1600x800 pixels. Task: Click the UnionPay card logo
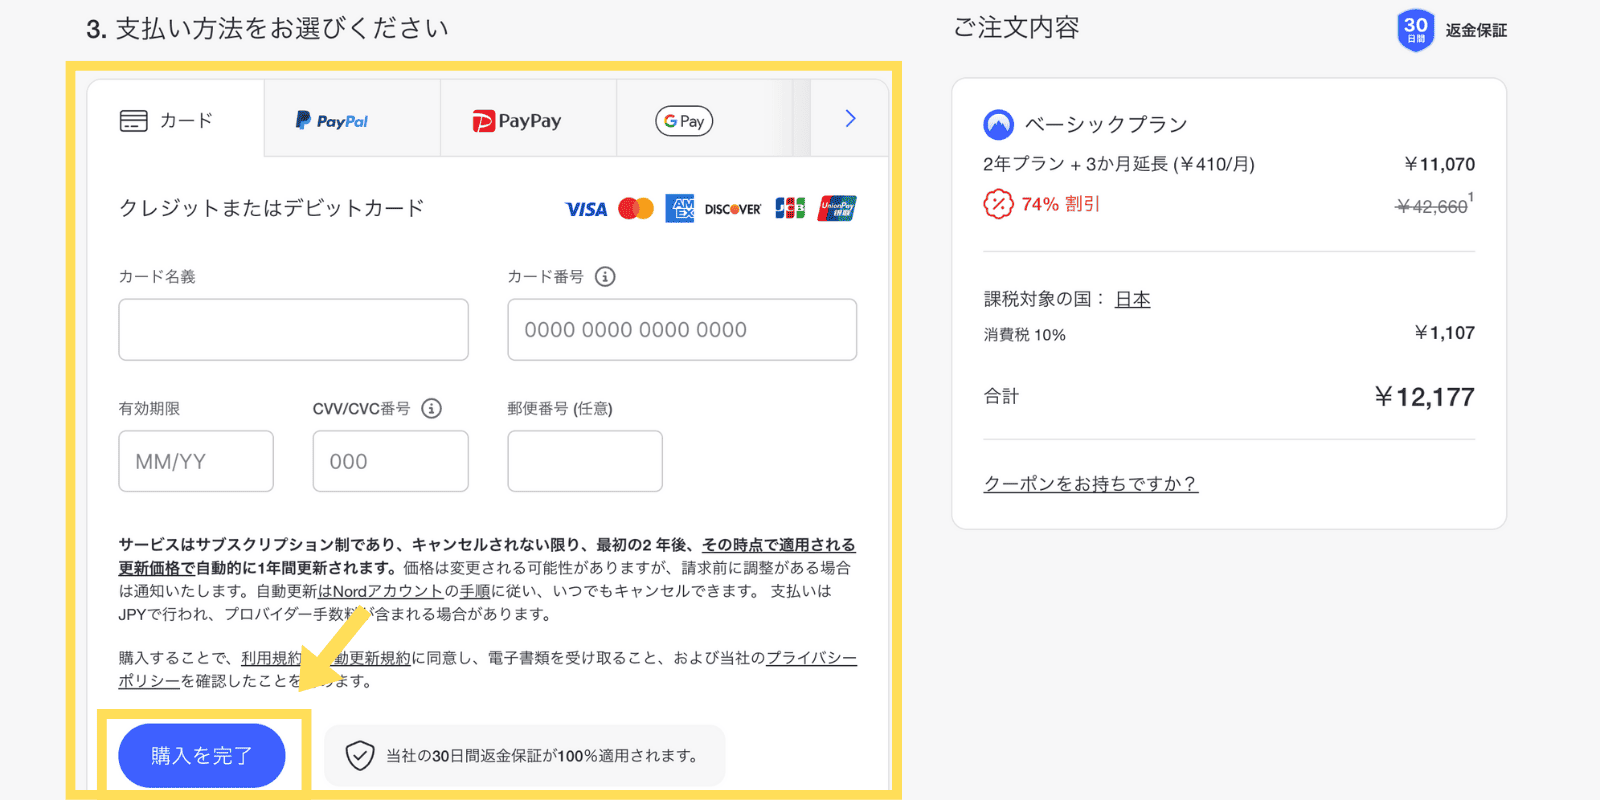(837, 208)
